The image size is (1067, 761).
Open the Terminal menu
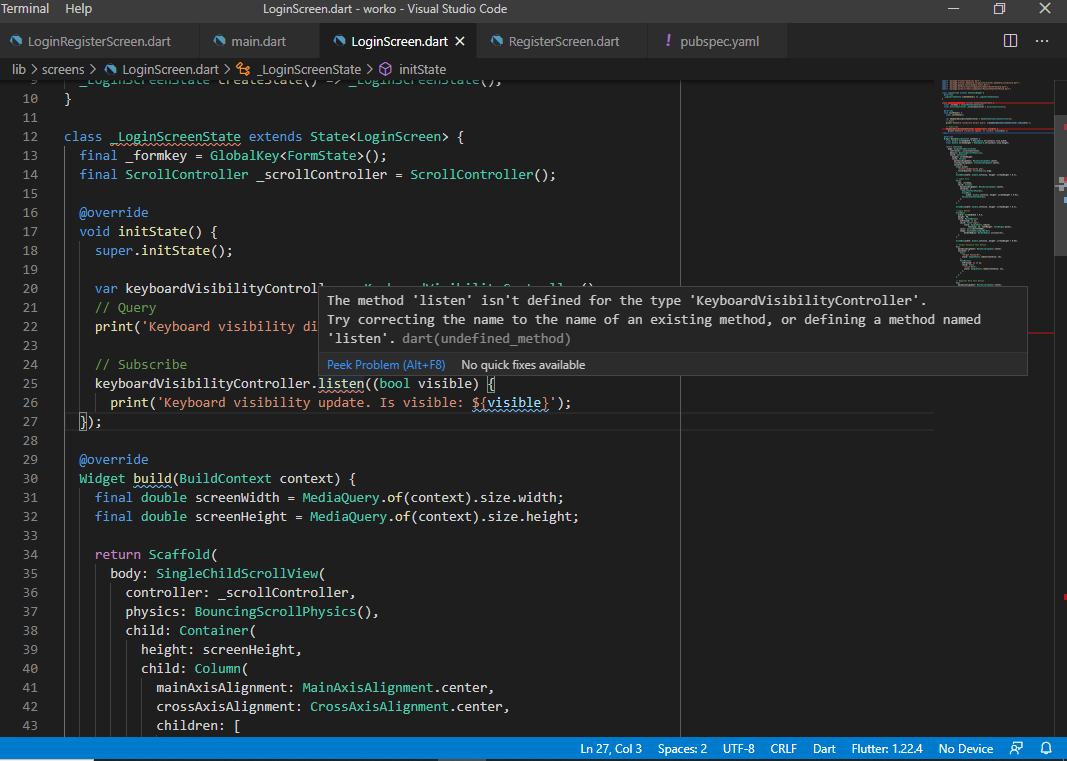[x=25, y=9]
